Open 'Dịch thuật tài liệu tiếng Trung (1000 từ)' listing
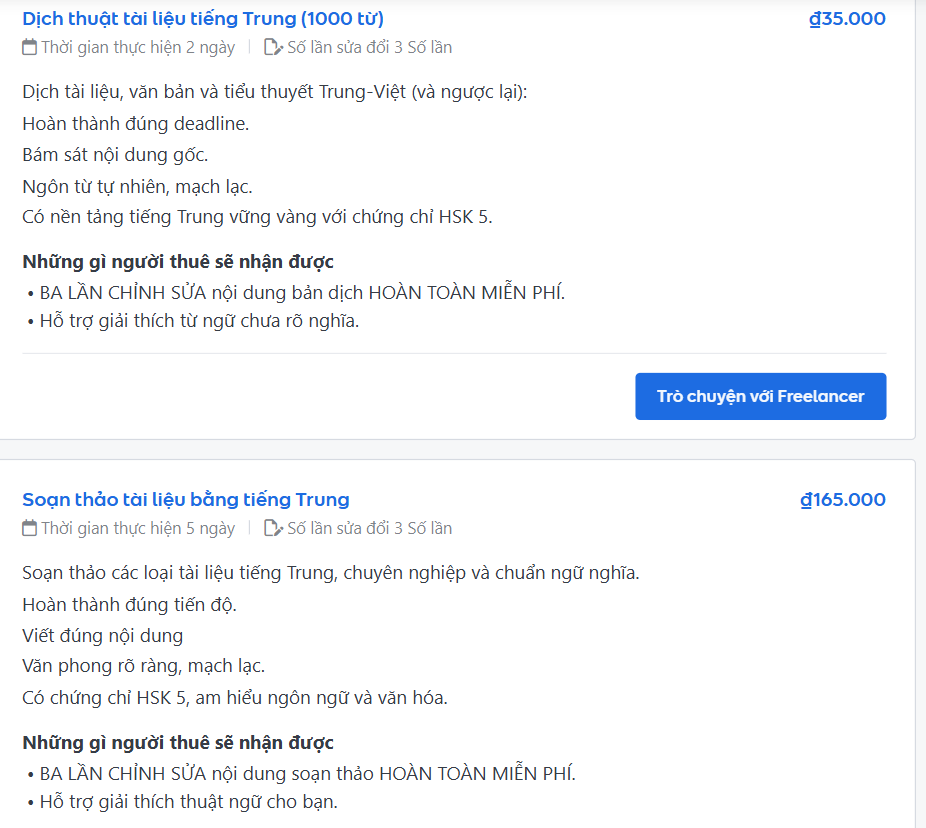Screen dimensions: 926x828 pos(205,17)
